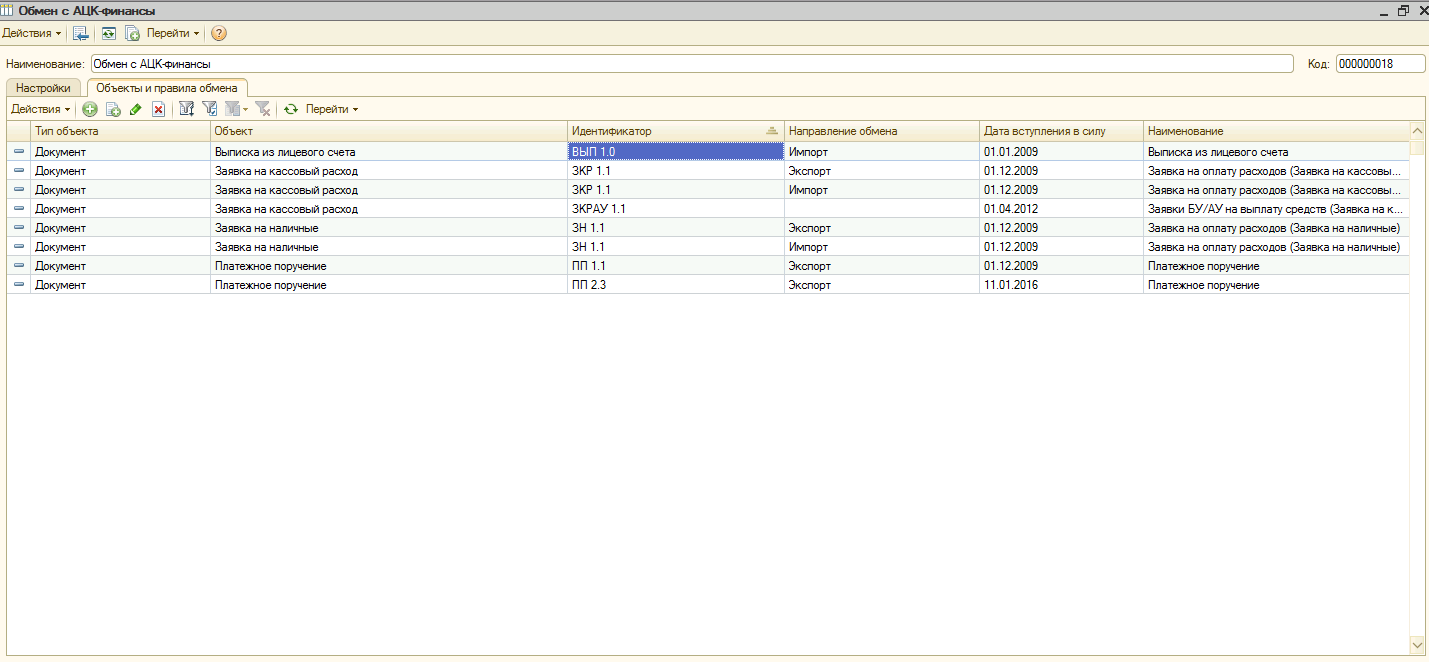This screenshot has height=662, width=1429.
Task: Switch to the Настройки tab
Action: pos(43,88)
